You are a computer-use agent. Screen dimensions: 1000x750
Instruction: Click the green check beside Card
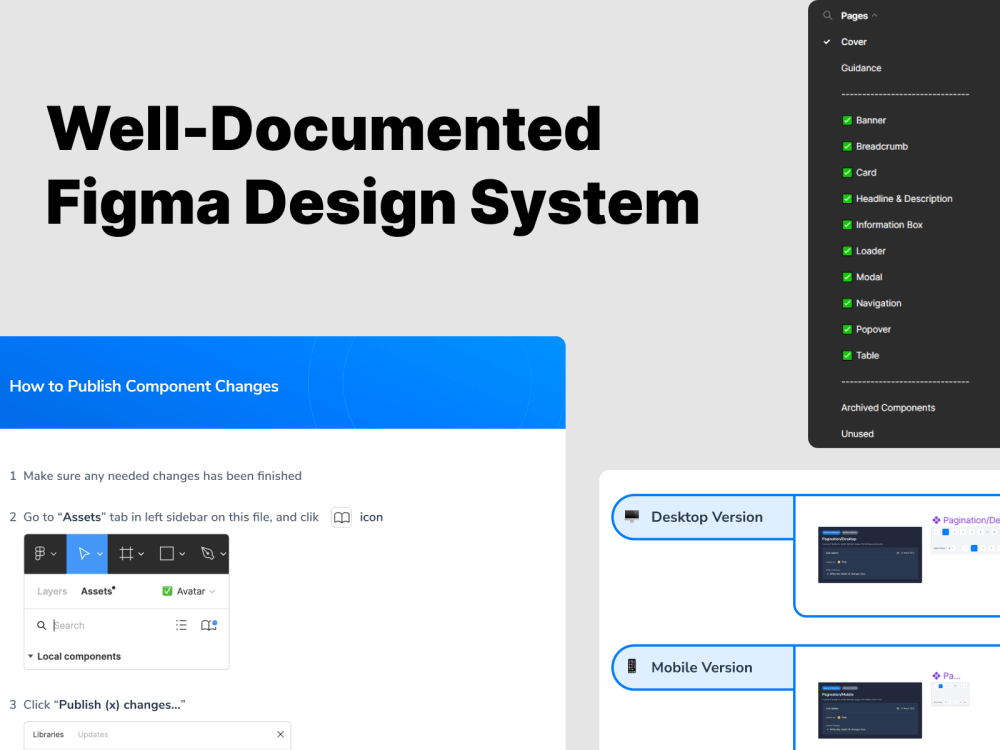847,172
